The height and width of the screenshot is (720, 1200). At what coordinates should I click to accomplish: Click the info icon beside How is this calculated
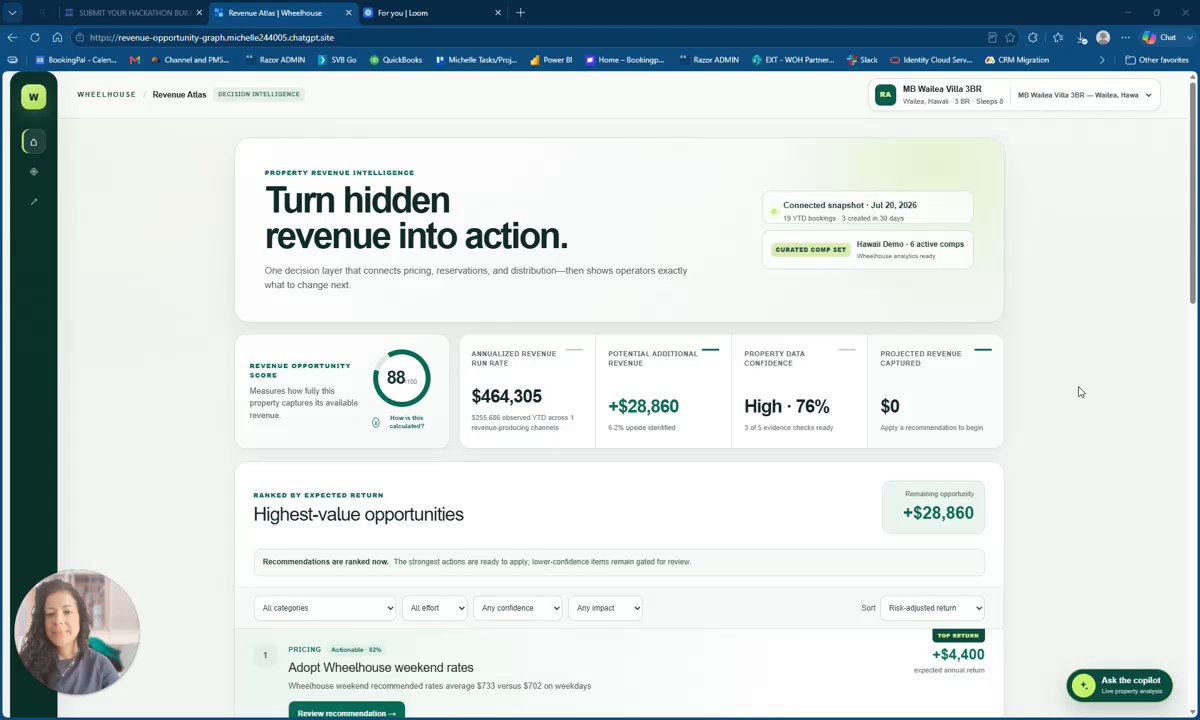376,422
